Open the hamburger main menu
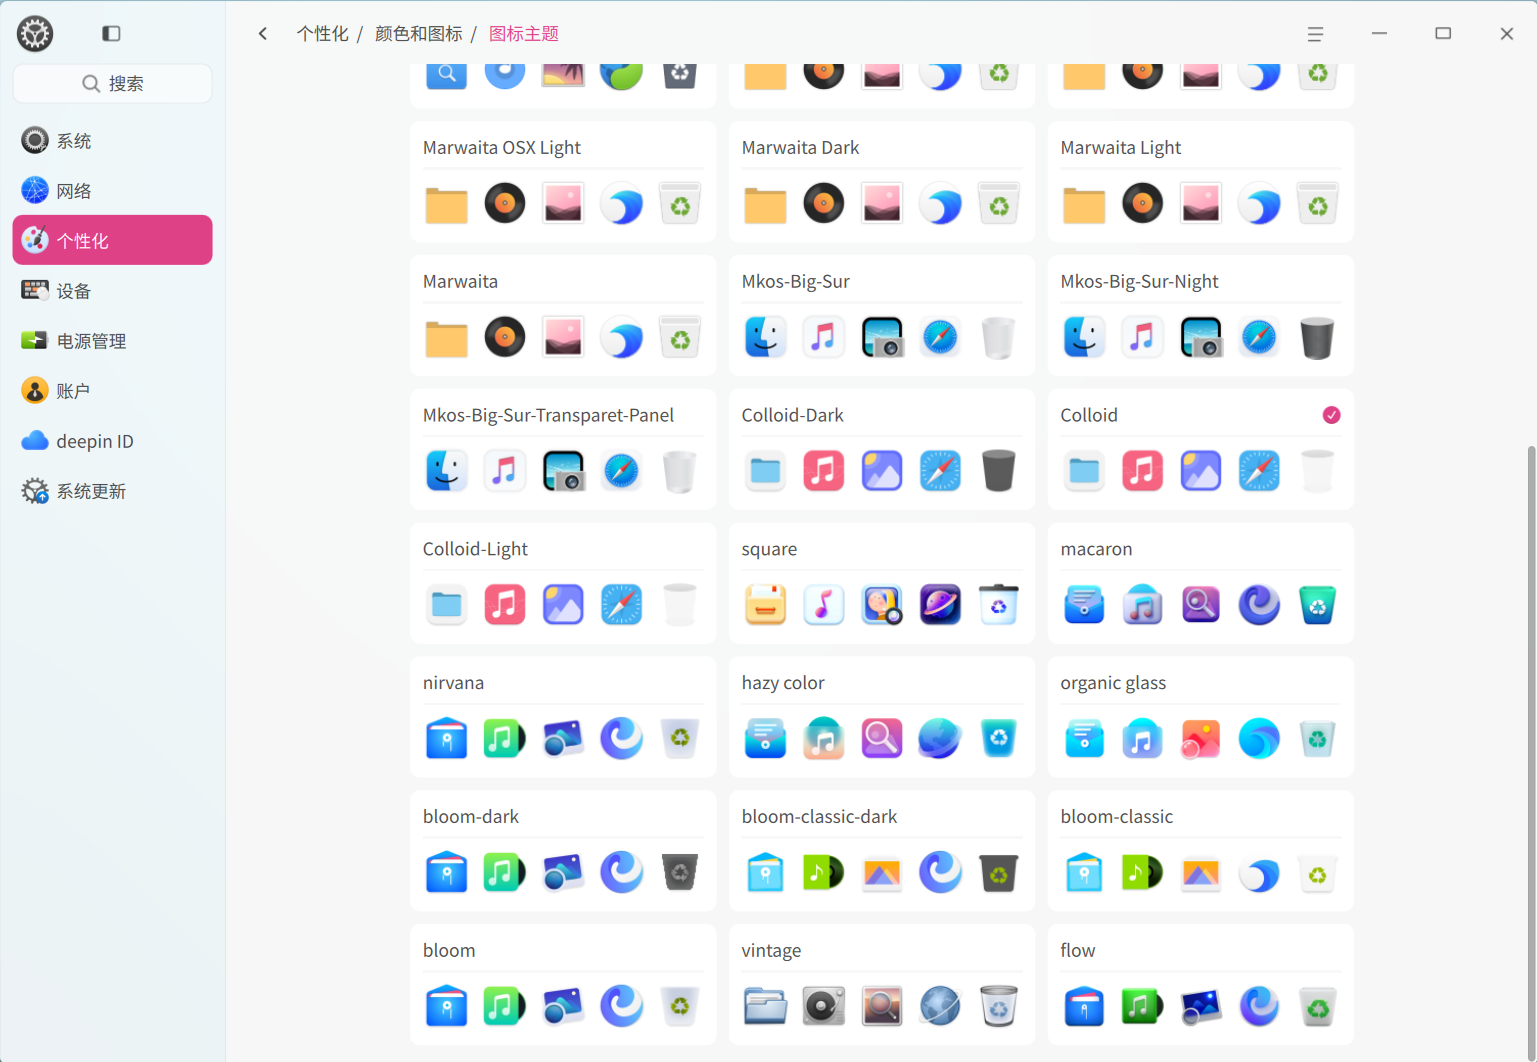The height and width of the screenshot is (1062, 1537). (x=1315, y=34)
